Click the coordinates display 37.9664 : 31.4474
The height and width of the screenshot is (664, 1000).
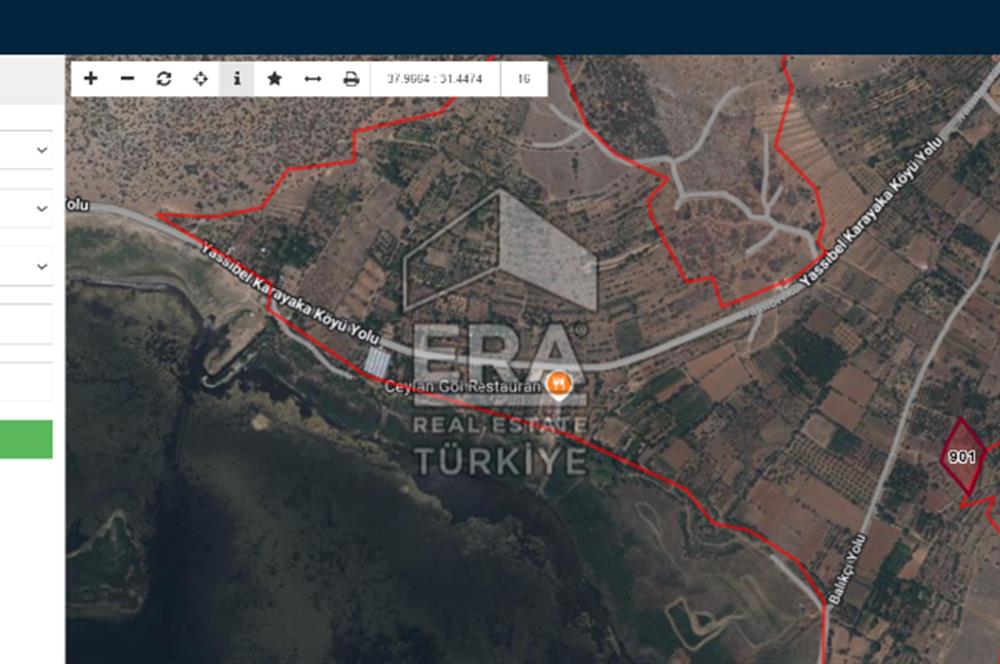pyautogui.click(x=435, y=79)
